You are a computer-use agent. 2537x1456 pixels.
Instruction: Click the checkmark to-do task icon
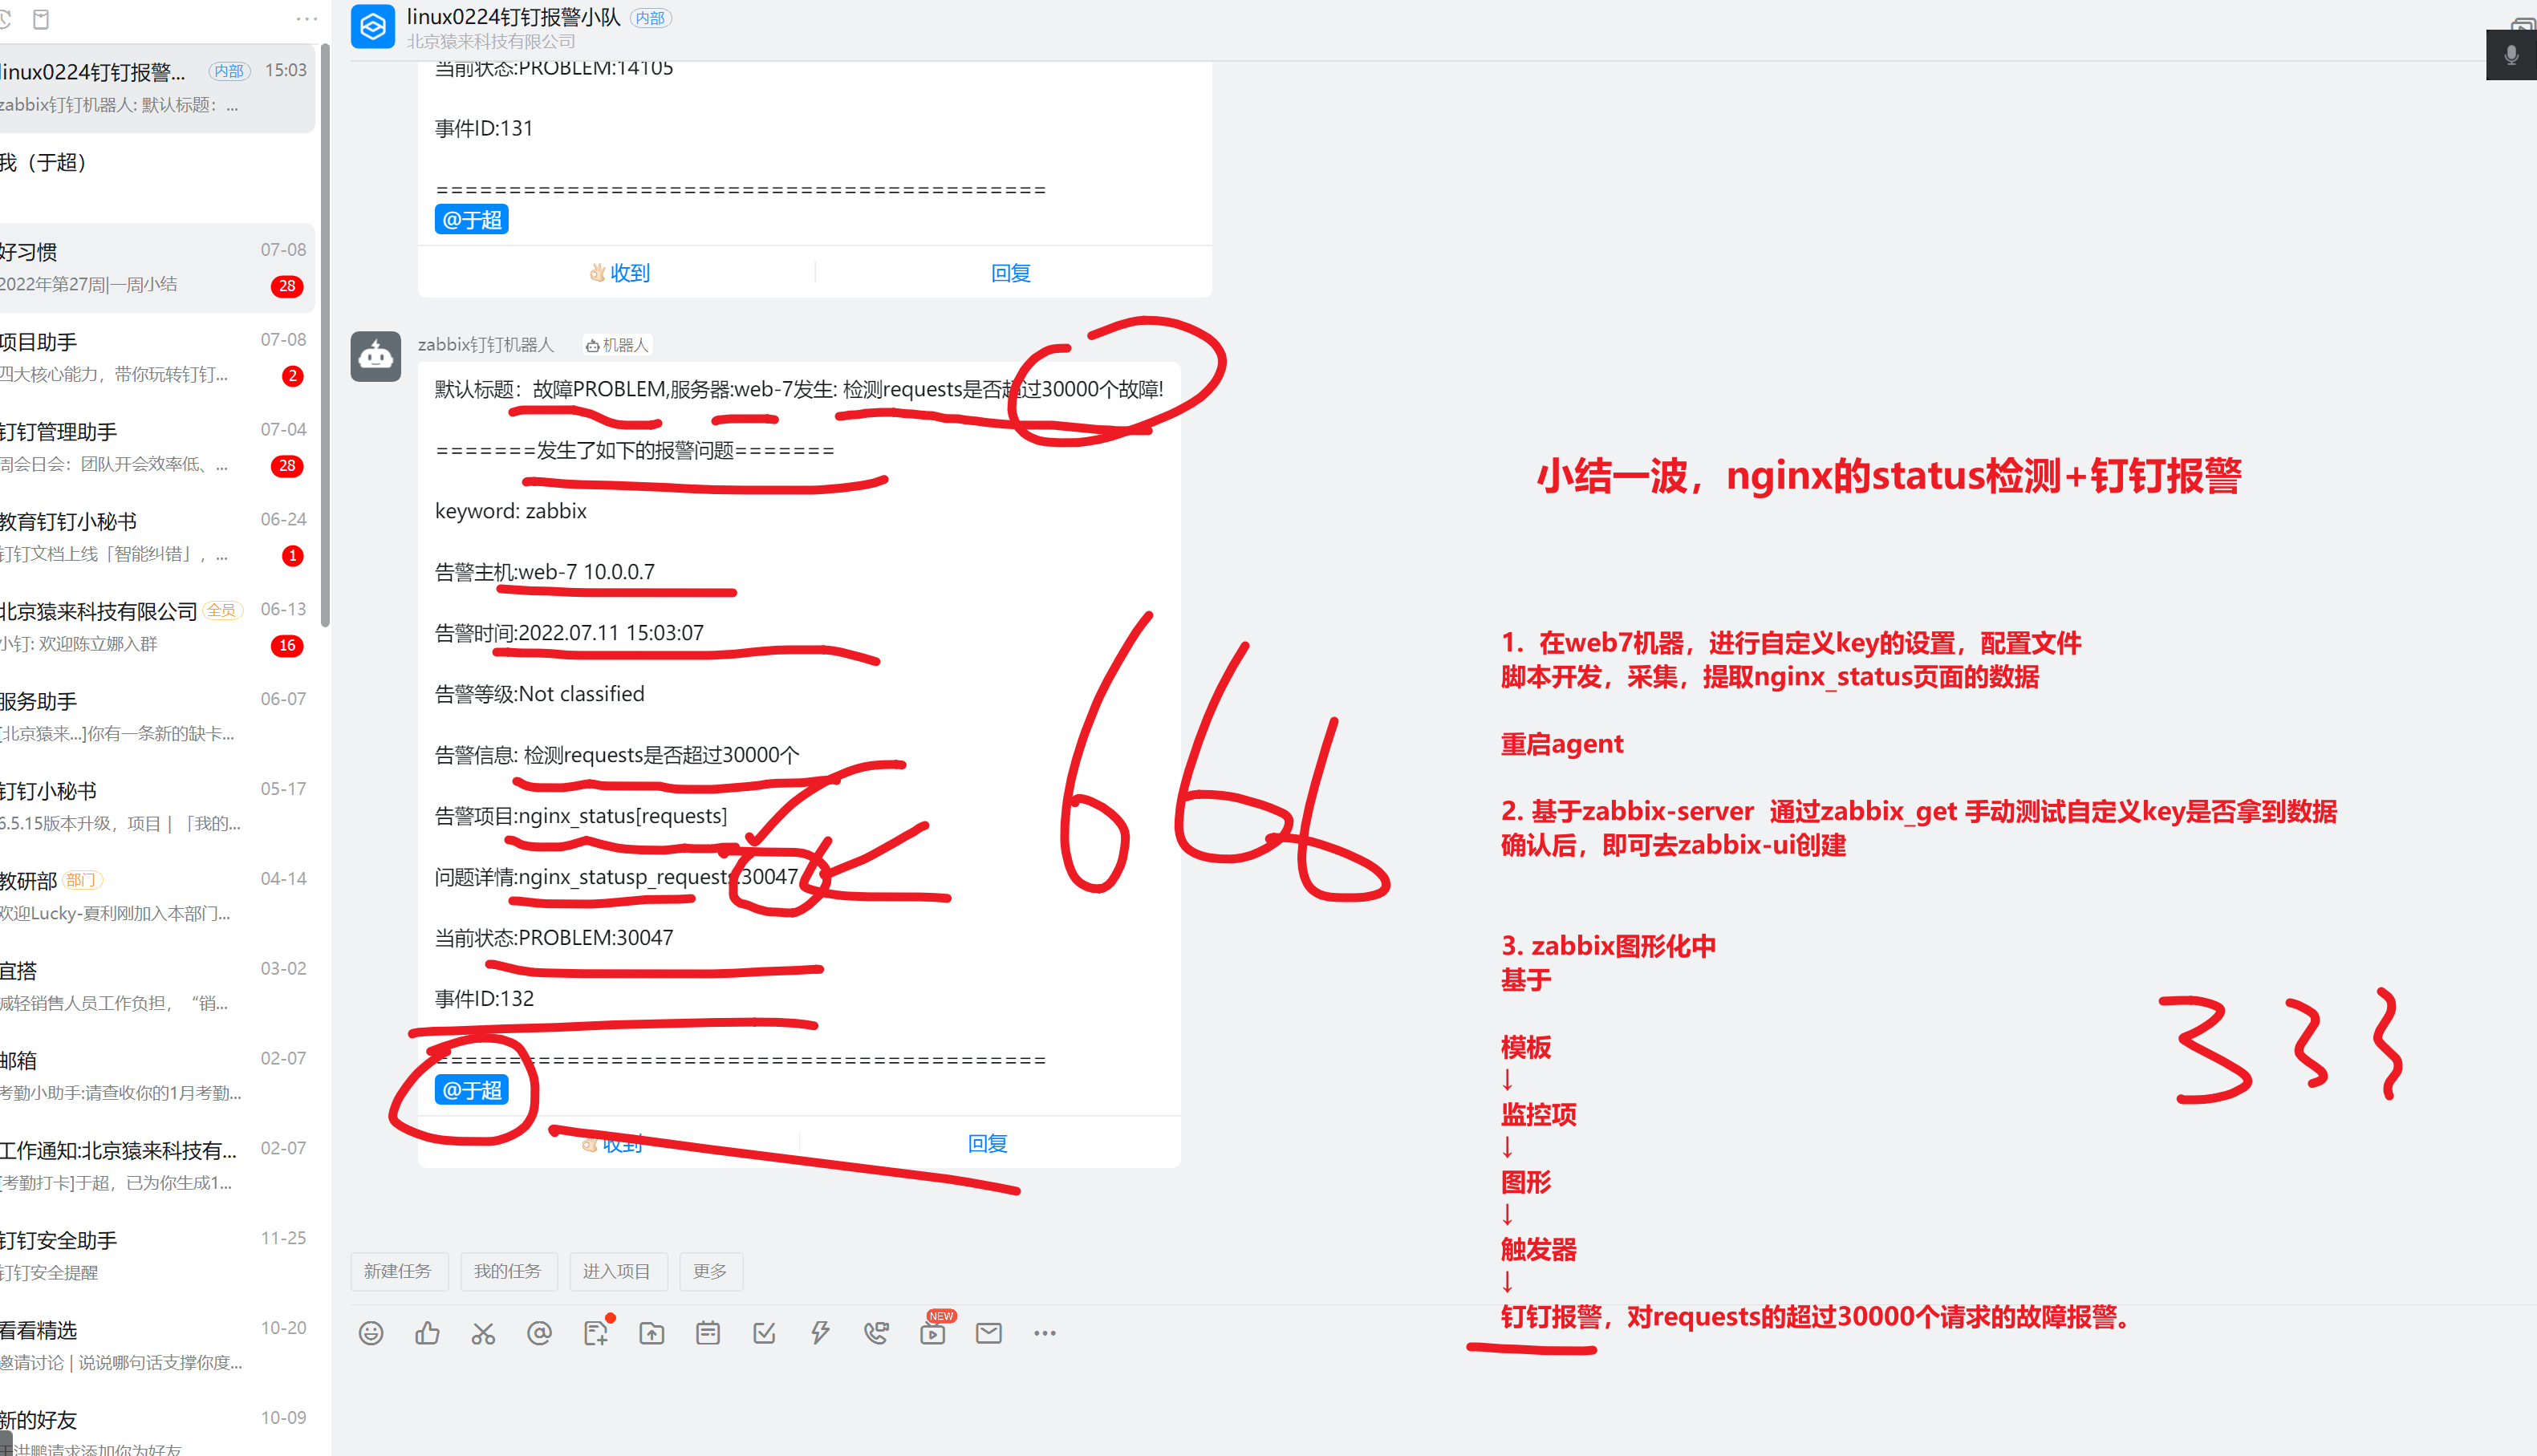(764, 1333)
